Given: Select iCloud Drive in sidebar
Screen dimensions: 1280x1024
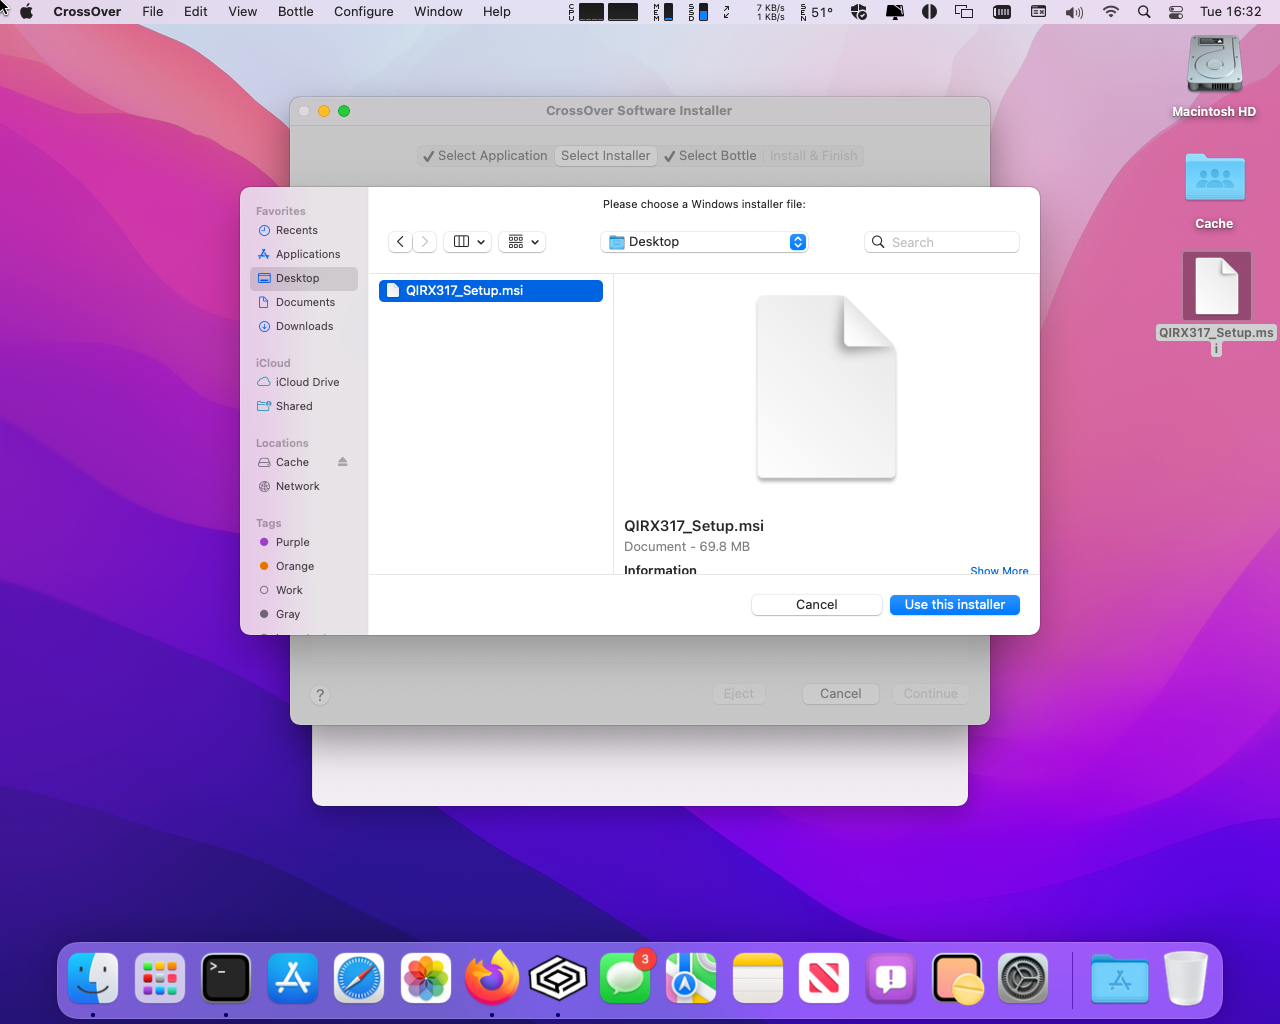Looking at the screenshot, I should pos(304,382).
